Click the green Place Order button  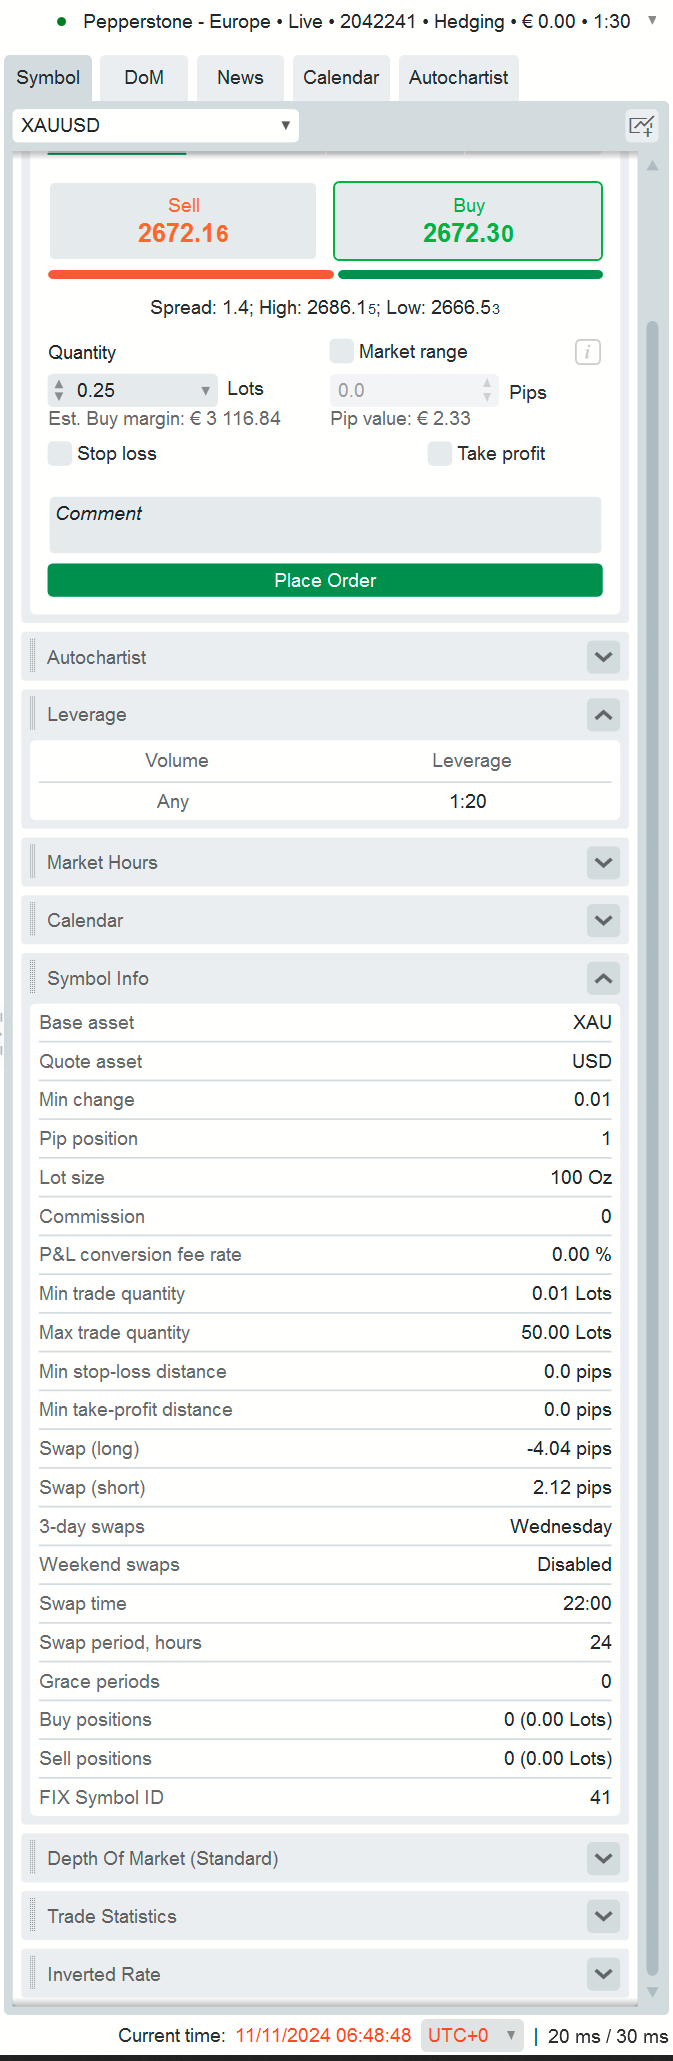(325, 580)
